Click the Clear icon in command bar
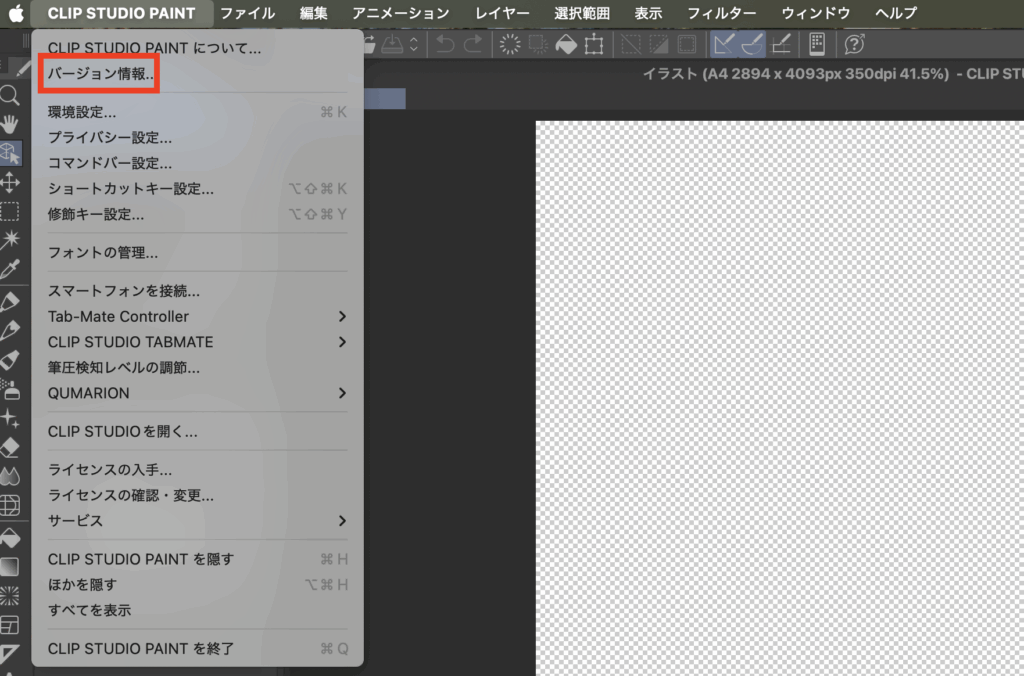The width and height of the screenshot is (1024, 676). (x=510, y=44)
